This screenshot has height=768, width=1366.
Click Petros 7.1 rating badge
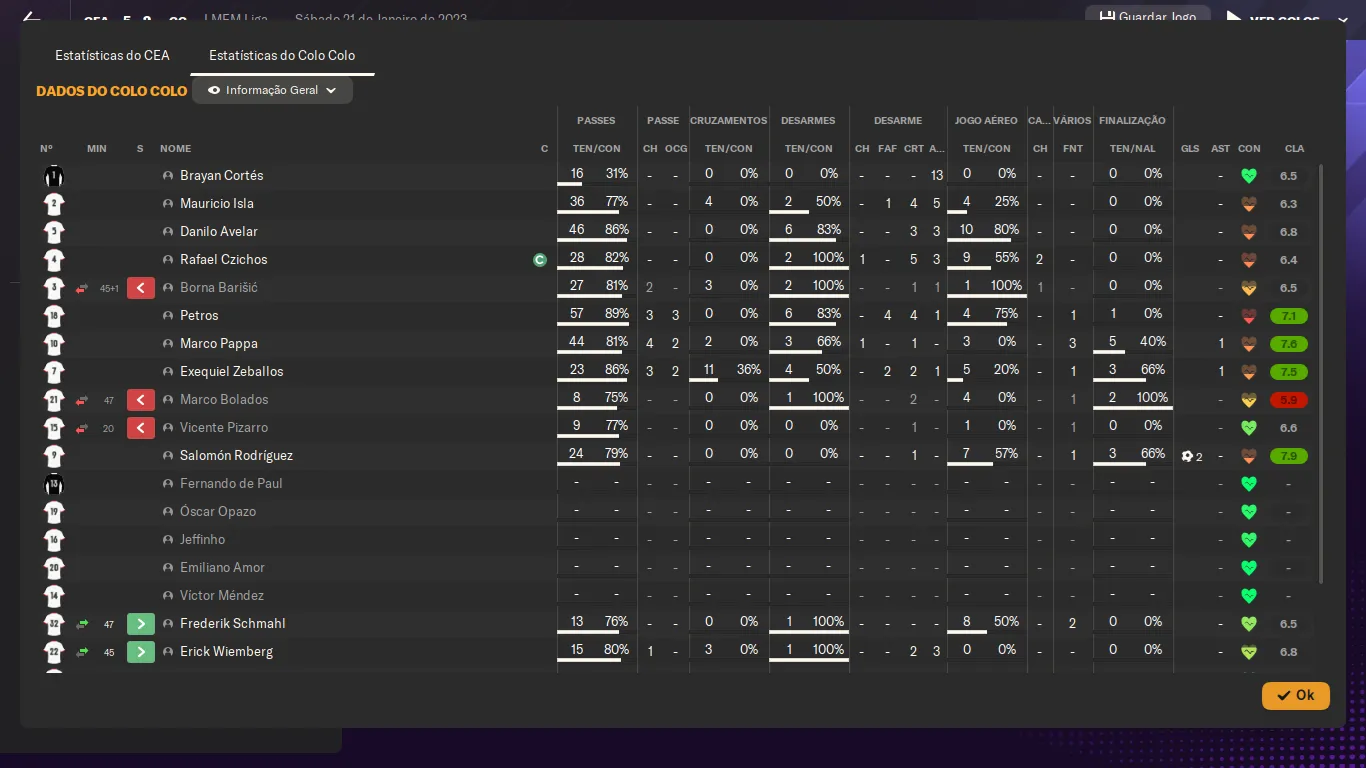pos(1288,316)
